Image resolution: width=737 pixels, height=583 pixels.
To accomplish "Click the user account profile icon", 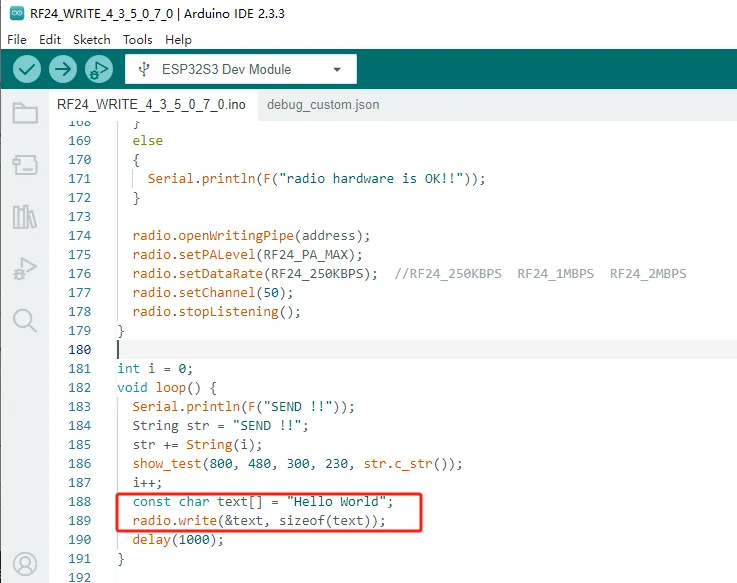I will coord(25,564).
